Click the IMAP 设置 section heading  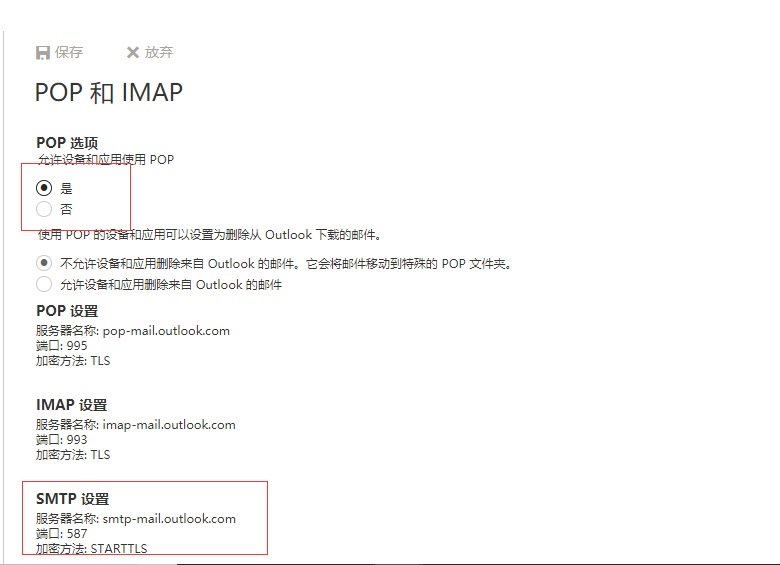point(72,405)
